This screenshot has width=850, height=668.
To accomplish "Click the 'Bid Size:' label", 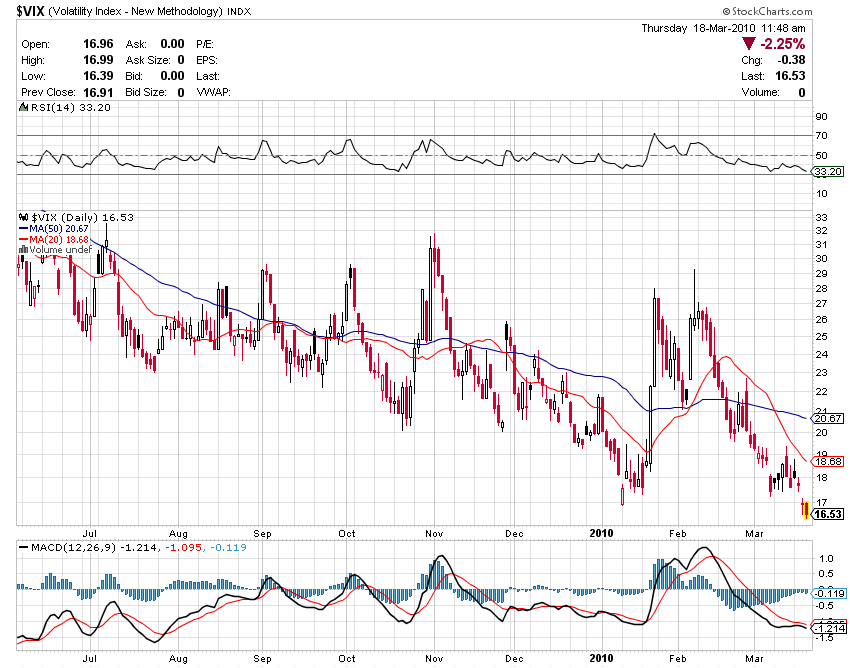I will pyautogui.click(x=146, y=92).
